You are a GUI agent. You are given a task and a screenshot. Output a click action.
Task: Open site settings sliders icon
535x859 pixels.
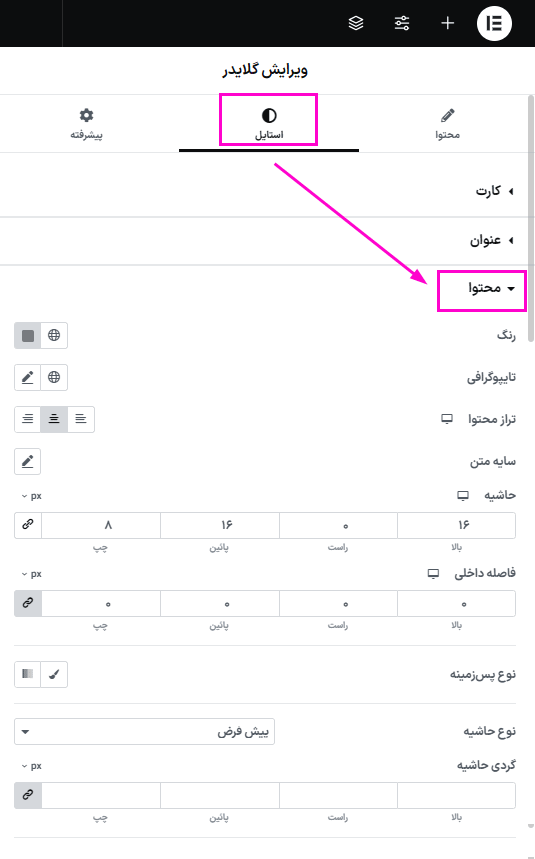point(402,23)
